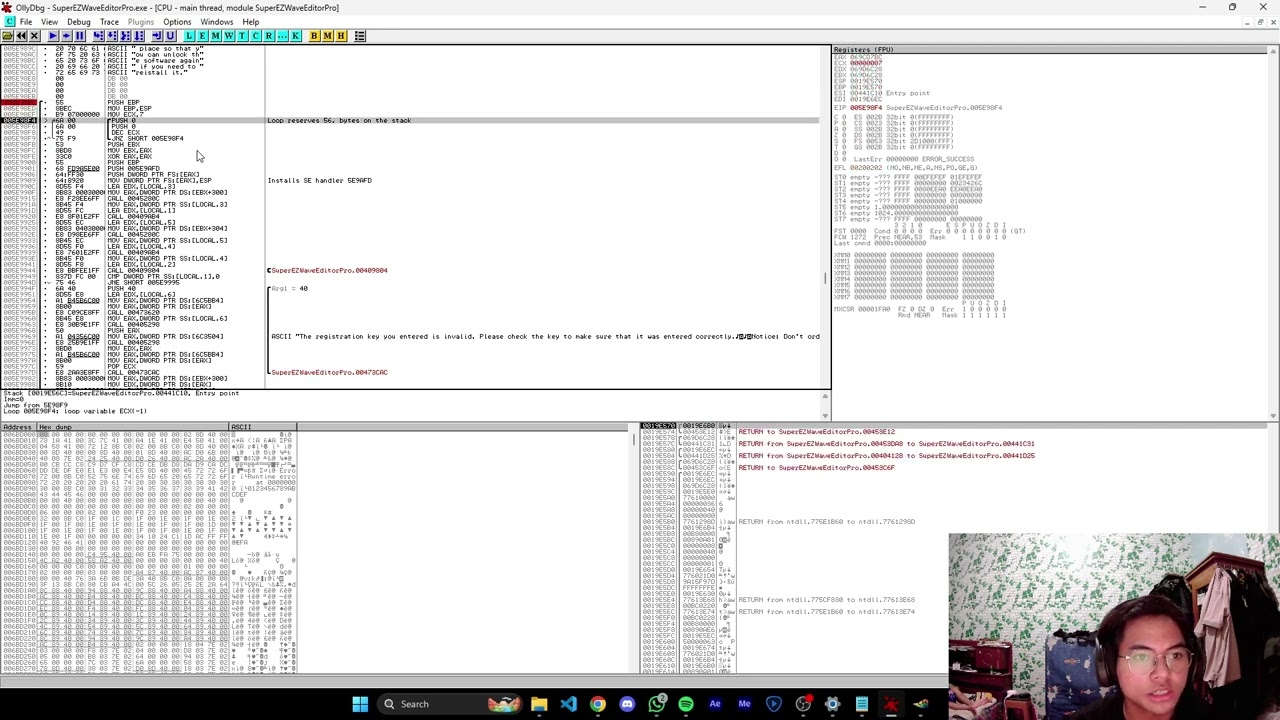Click the disassembly pane vertical scrollbar

coord(825,218)
